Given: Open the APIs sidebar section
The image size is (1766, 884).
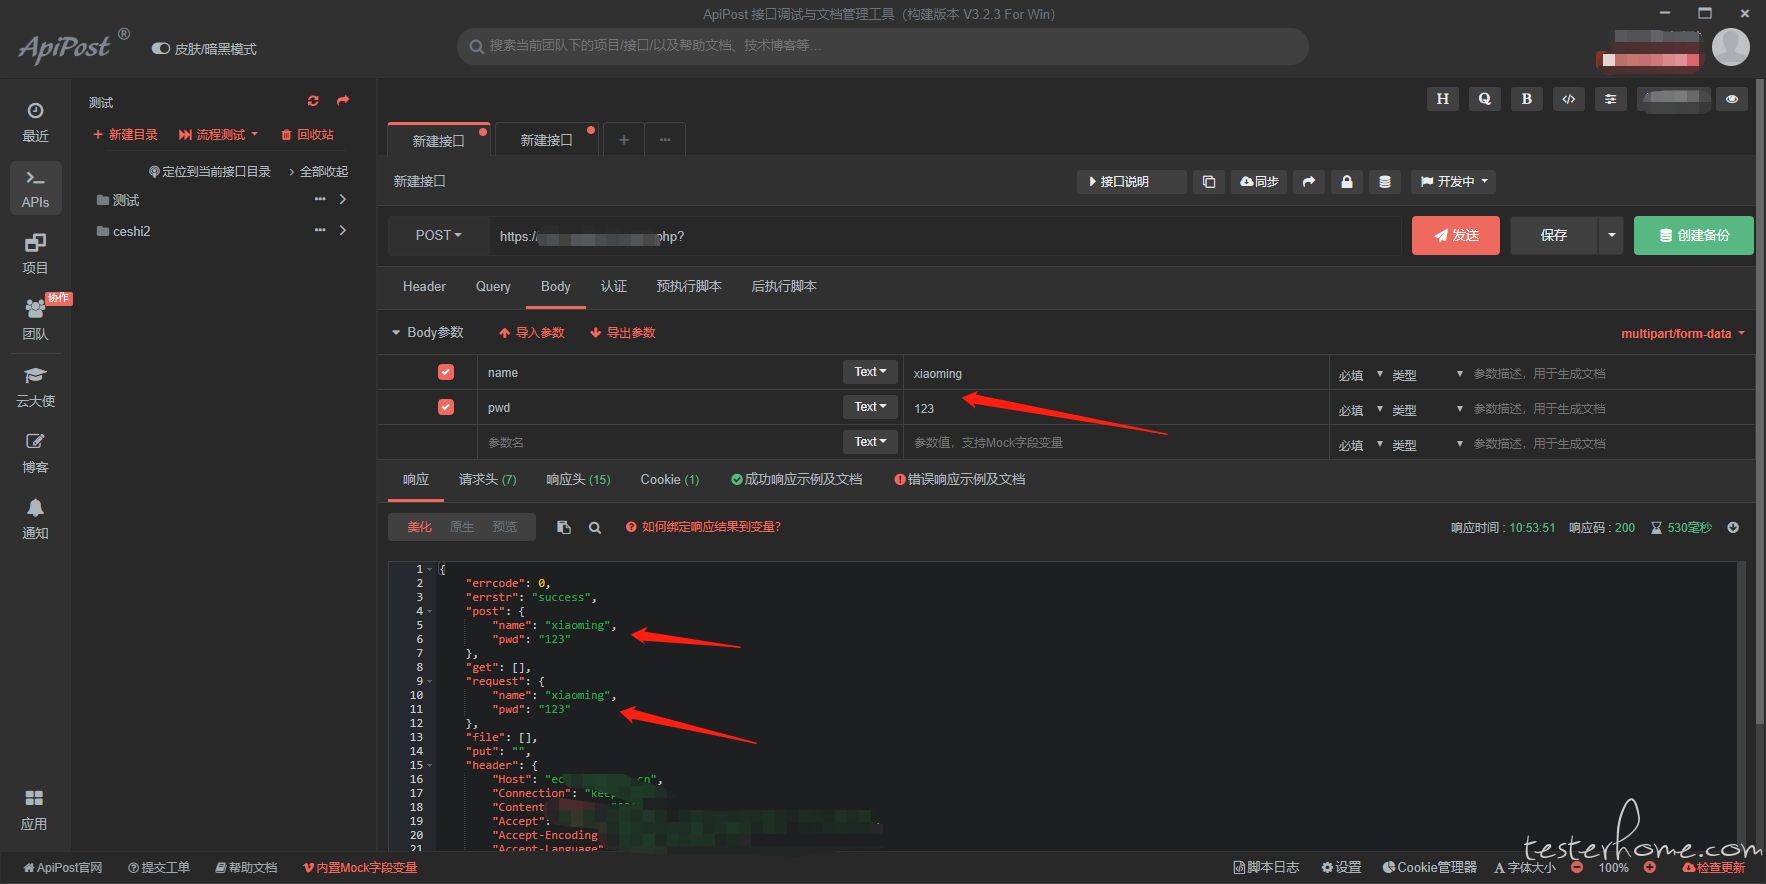Looking at the screenshot, I should tap(35, 188).
